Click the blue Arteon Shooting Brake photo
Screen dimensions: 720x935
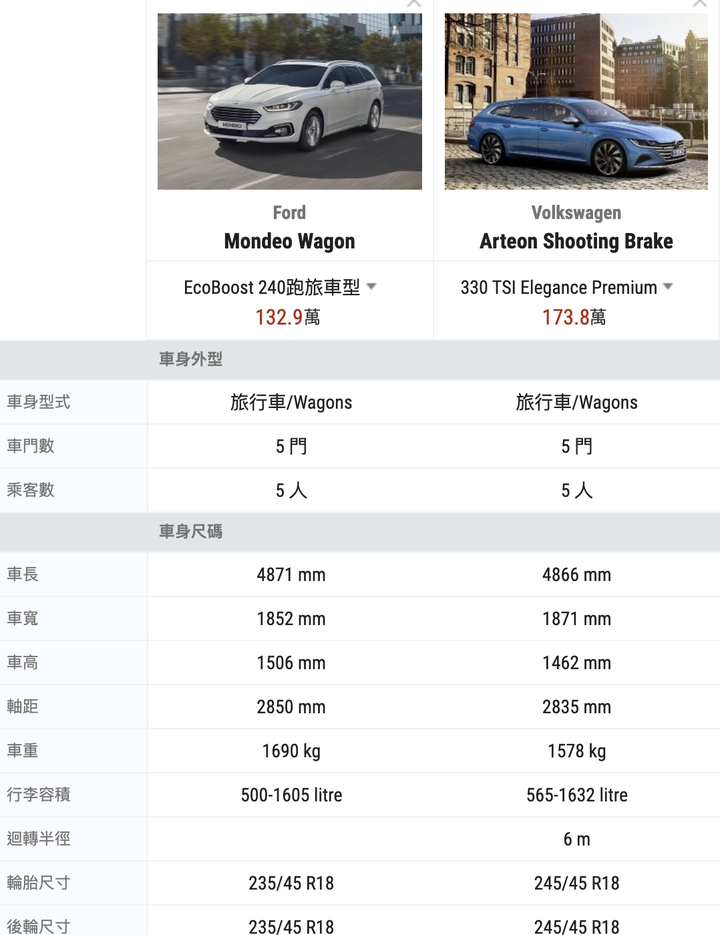[x=576, y=101]
